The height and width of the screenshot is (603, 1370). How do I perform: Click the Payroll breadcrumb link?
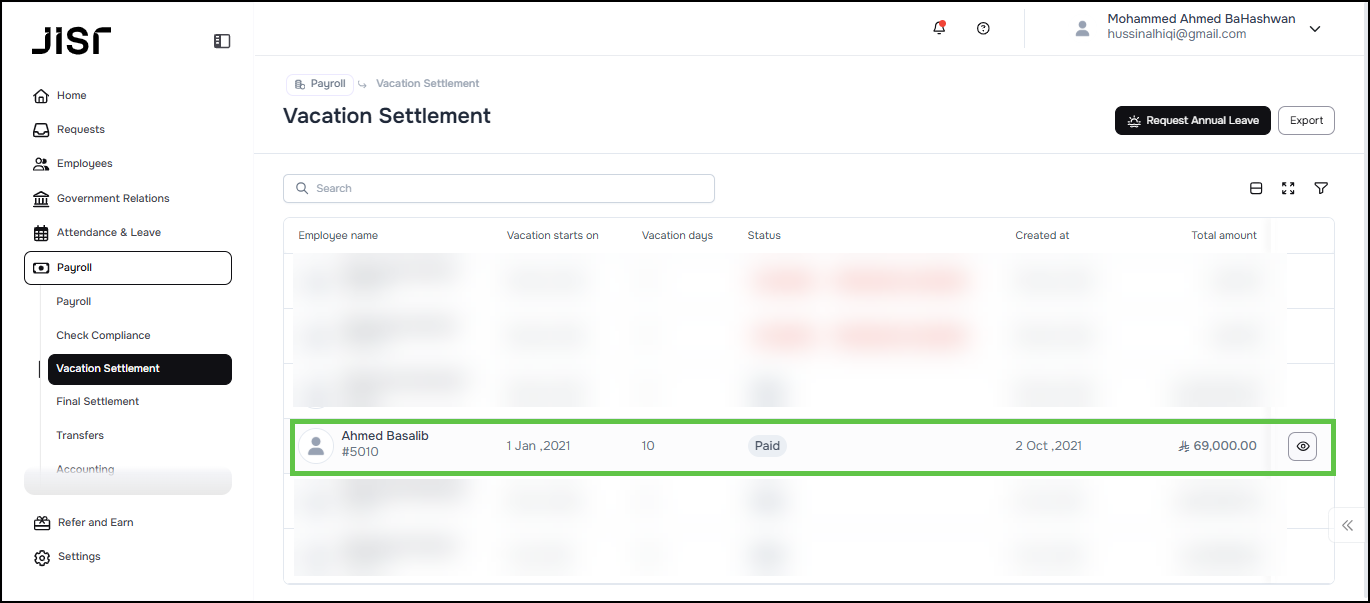(x=320, y=84)
